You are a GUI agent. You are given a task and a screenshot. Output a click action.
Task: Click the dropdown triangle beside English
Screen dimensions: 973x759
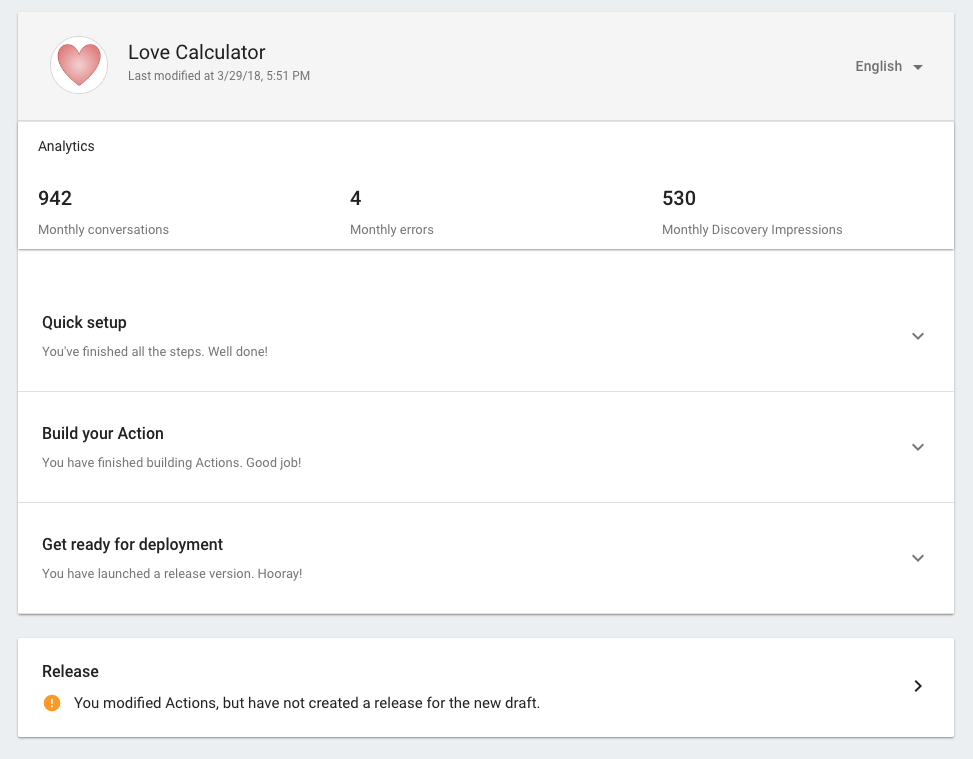tap(918, 67)
